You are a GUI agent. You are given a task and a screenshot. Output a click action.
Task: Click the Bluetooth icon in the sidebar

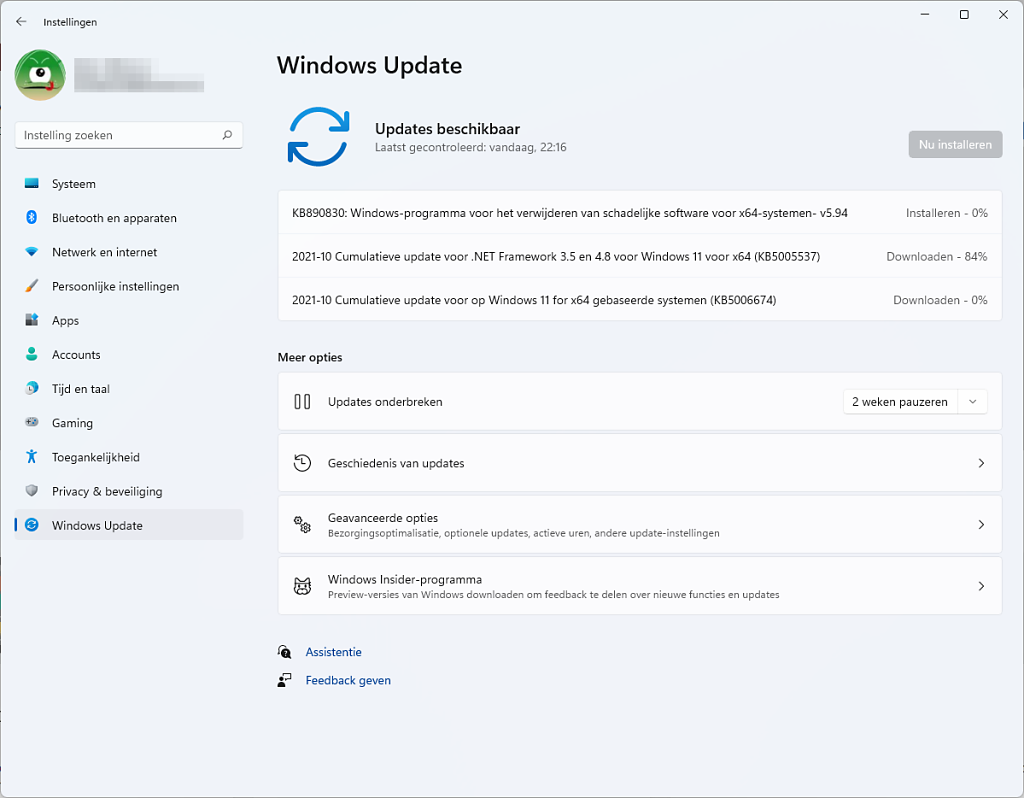[31, 217]
